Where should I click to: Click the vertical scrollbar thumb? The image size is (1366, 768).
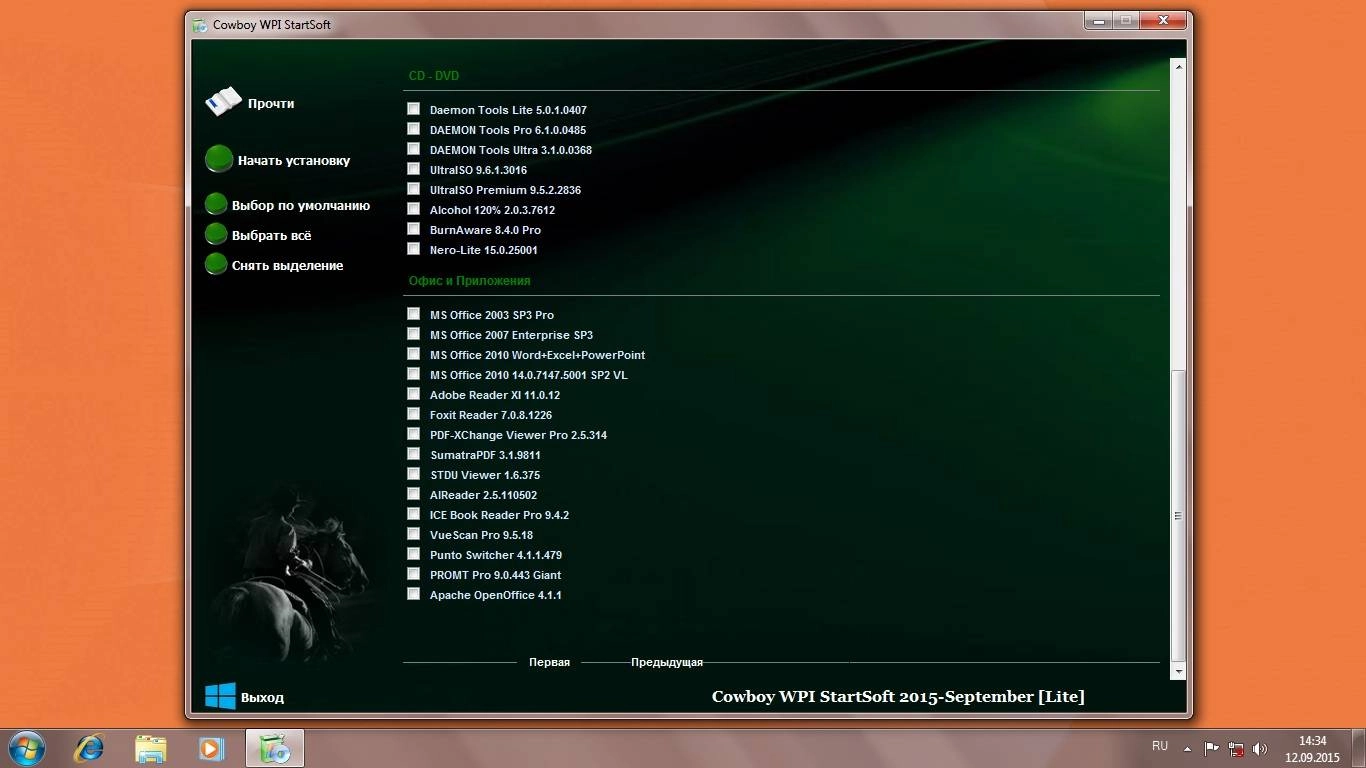click(1178, 515)
